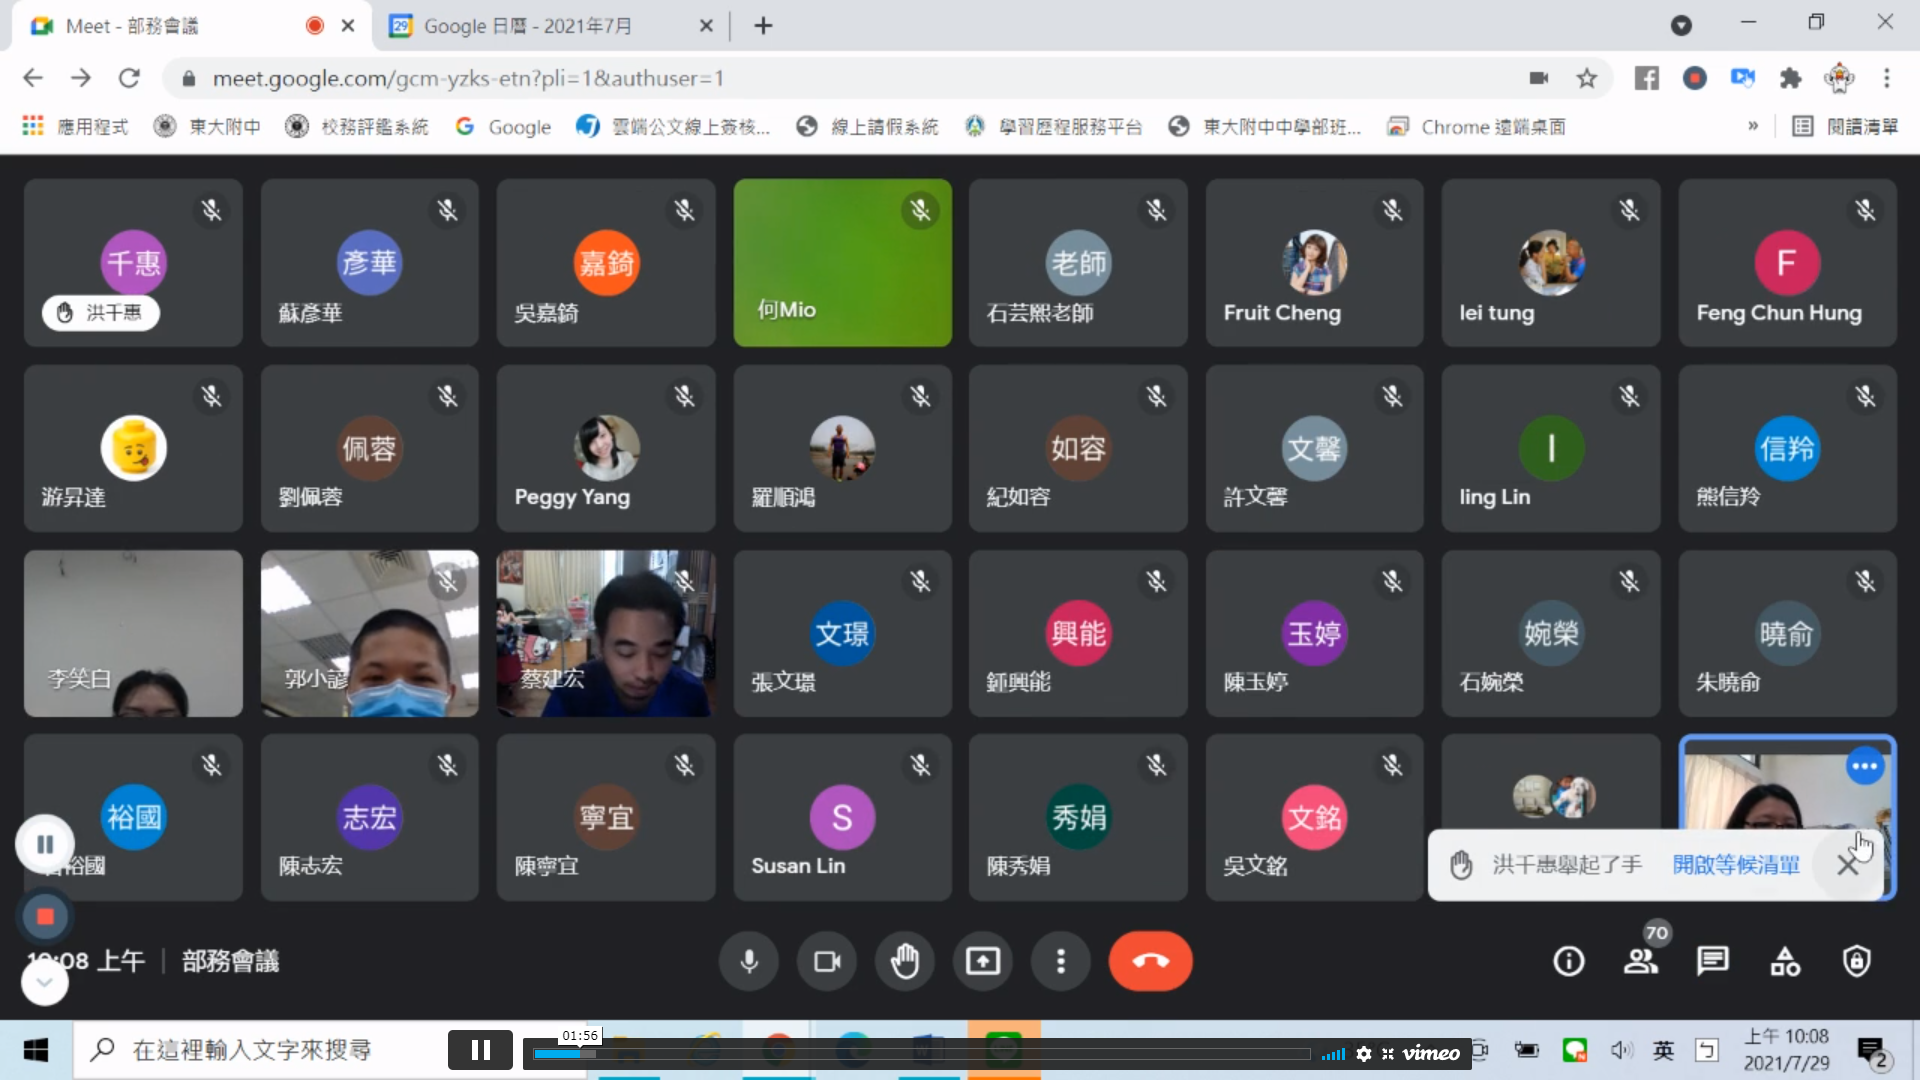Lower the raised hand button
The height and width of the screenshot is (1080, 1920).
[x=905, y=961]
